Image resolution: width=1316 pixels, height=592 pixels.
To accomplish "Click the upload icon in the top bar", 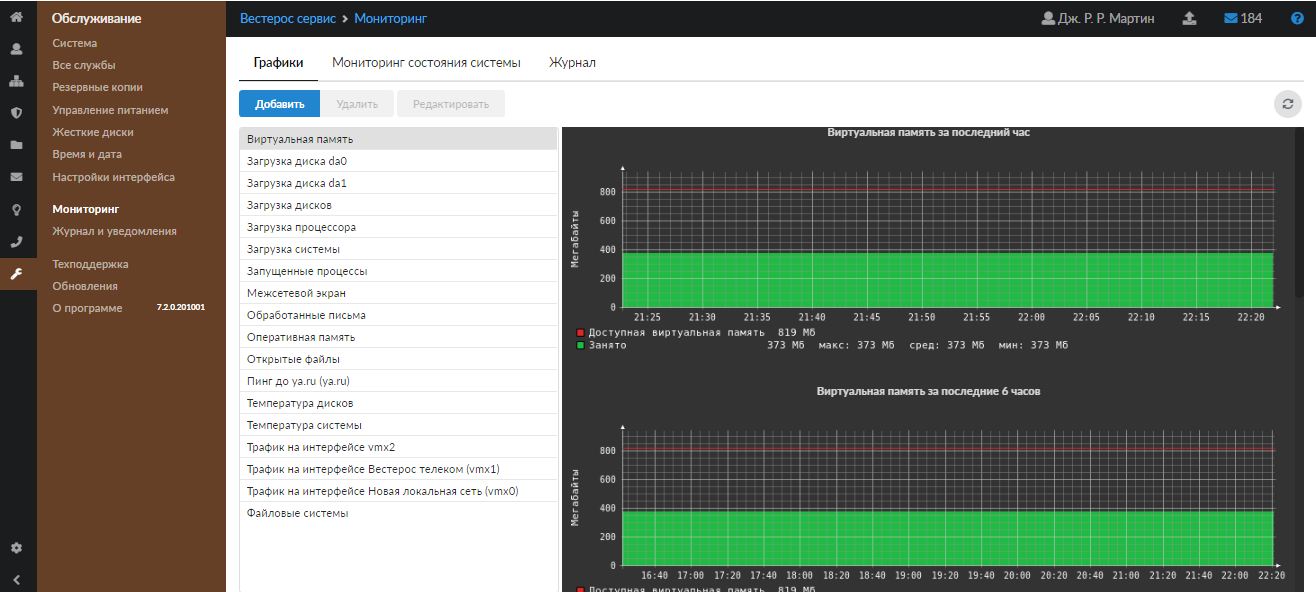I will (1189, 18).
